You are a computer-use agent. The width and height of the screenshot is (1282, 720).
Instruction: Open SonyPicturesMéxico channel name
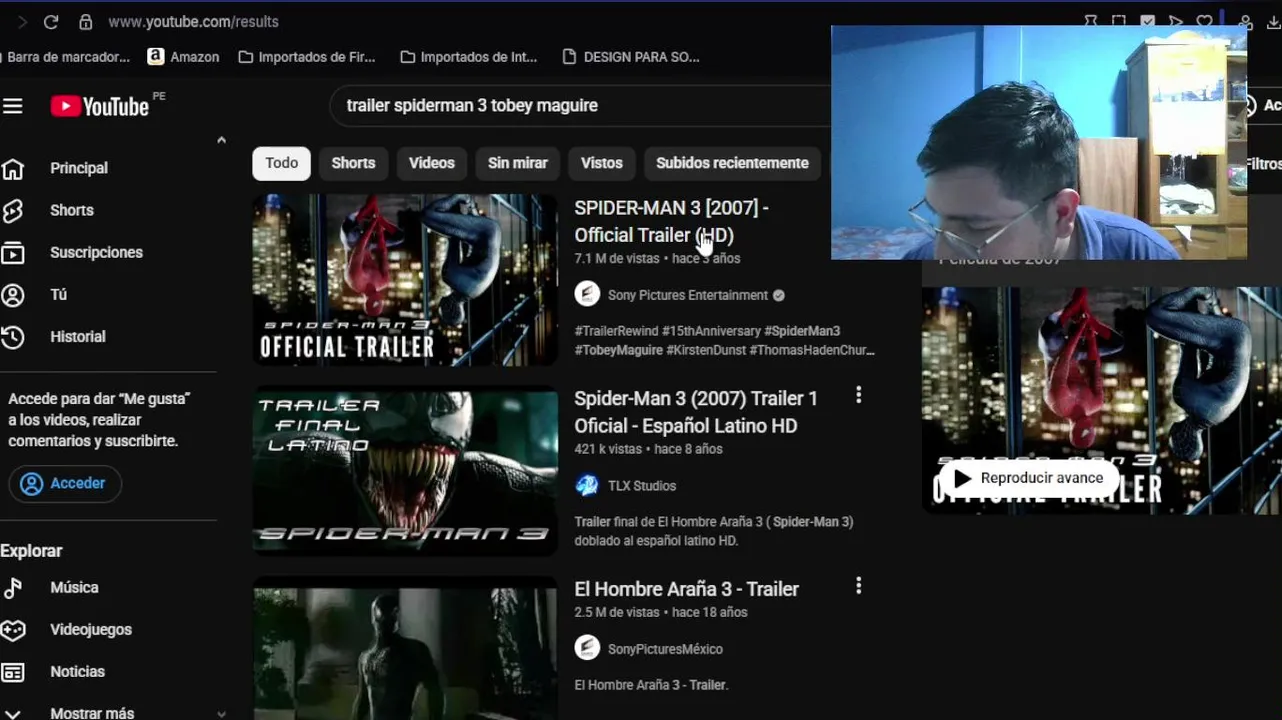[665, 649]
